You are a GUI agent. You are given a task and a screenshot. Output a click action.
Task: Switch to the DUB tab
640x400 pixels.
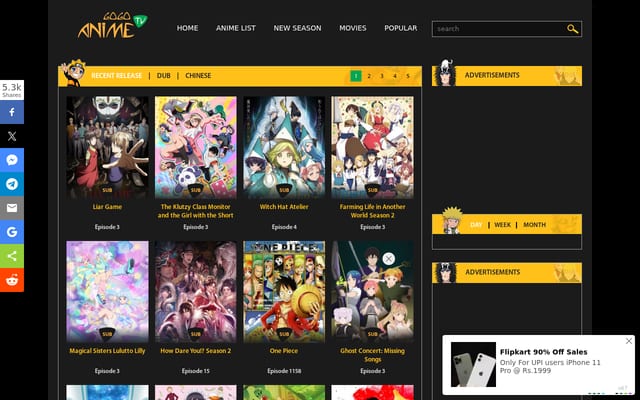tap(164, 76)
